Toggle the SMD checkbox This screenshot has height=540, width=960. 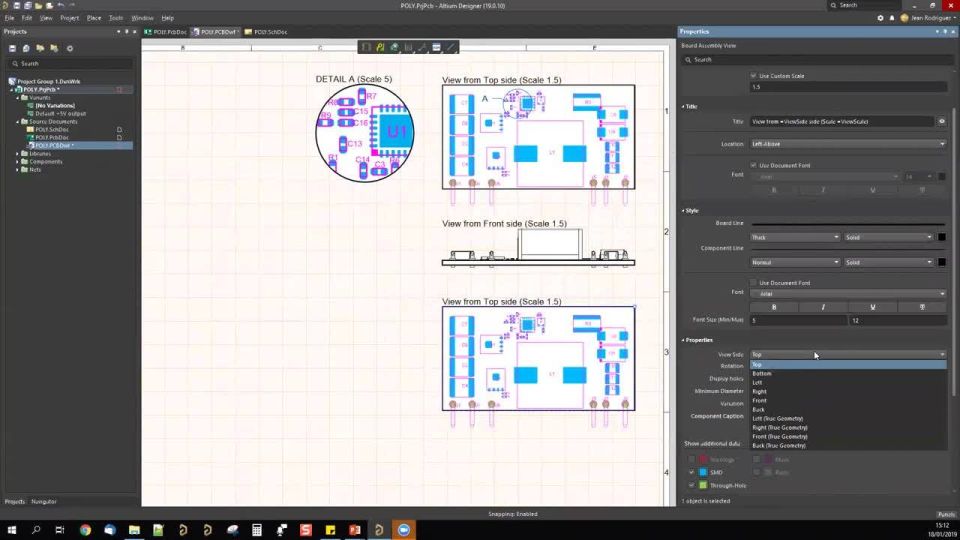click(692, 473)
